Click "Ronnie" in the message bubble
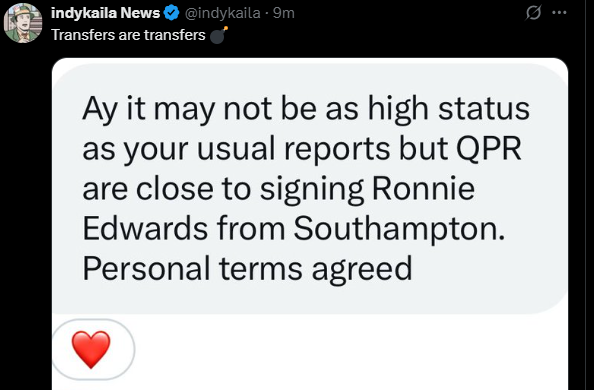 click(423, 188)
